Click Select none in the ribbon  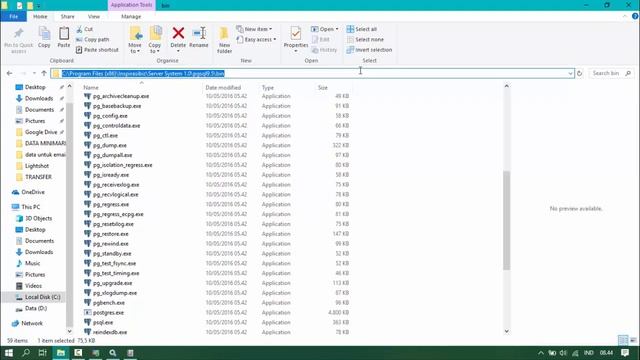[x=365, y=40]
